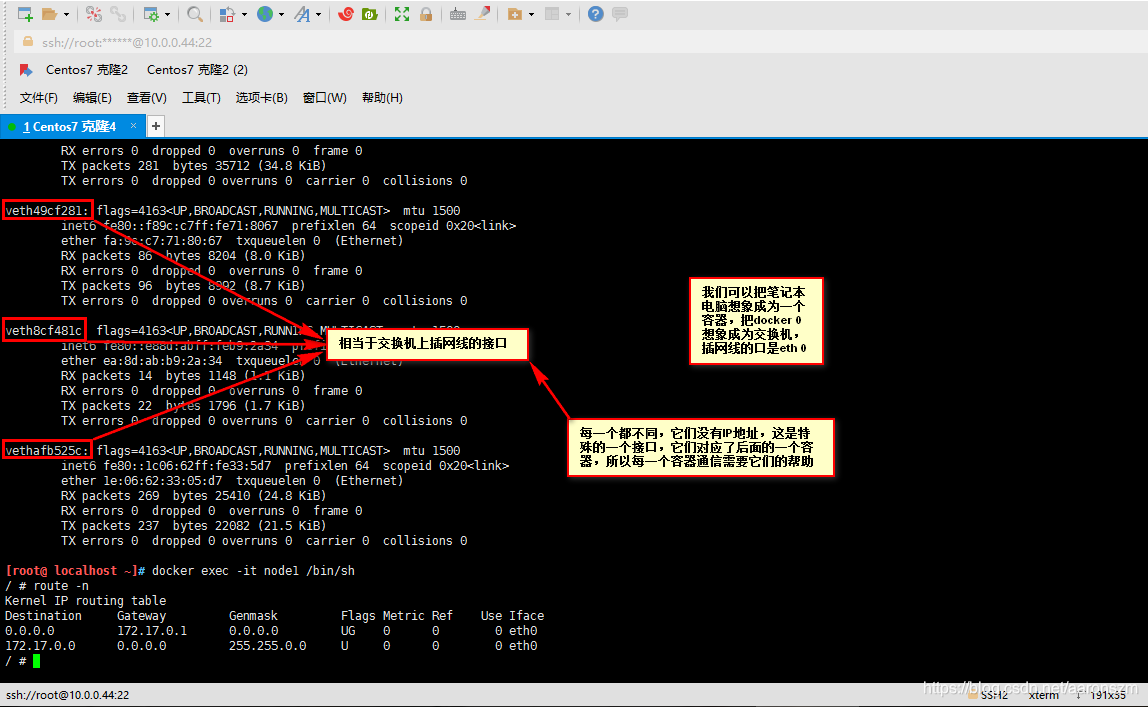The width and height of the screenshot is (1148, 707).
Task: Open the 查看(V) menu
Action: 146,97
